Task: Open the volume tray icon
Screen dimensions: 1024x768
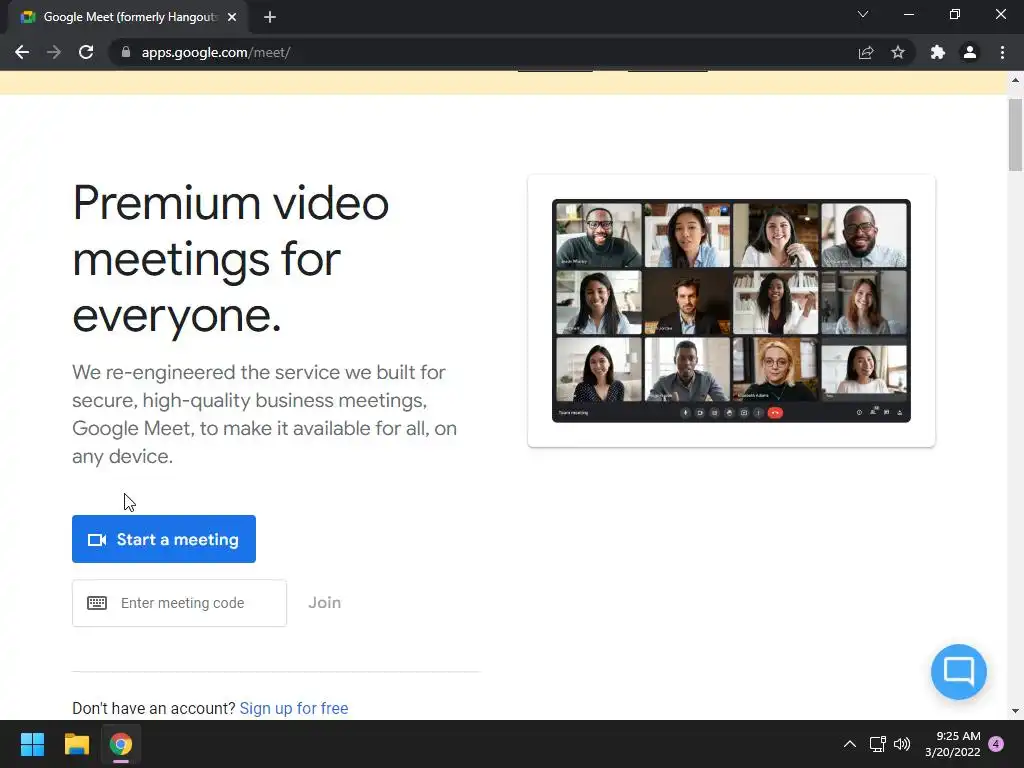Action: coord(902,744)
